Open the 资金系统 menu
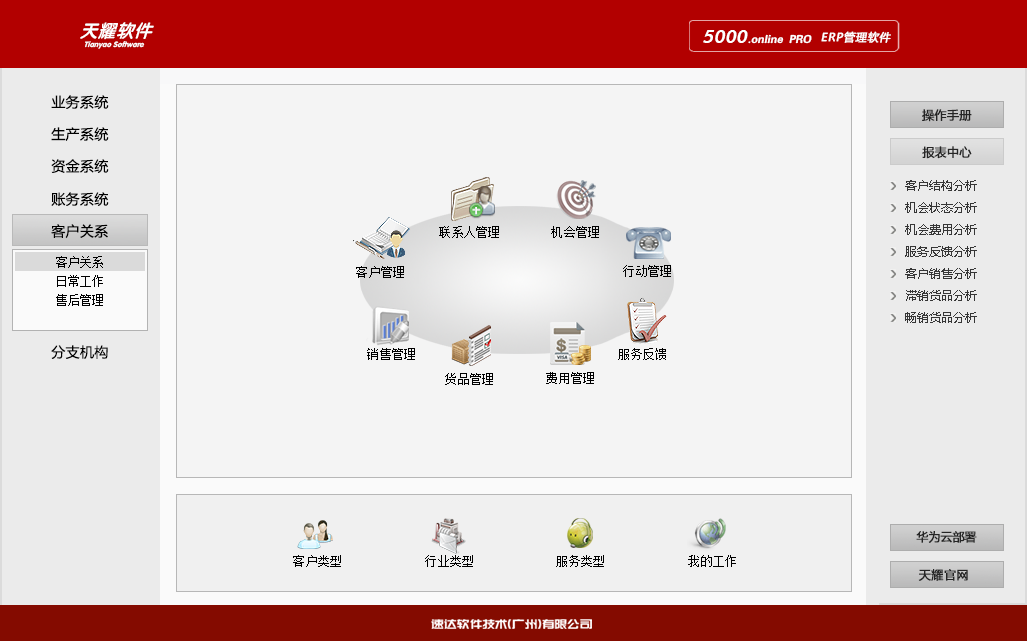The width and height of the screenshot is (1027, 641). 80,167
